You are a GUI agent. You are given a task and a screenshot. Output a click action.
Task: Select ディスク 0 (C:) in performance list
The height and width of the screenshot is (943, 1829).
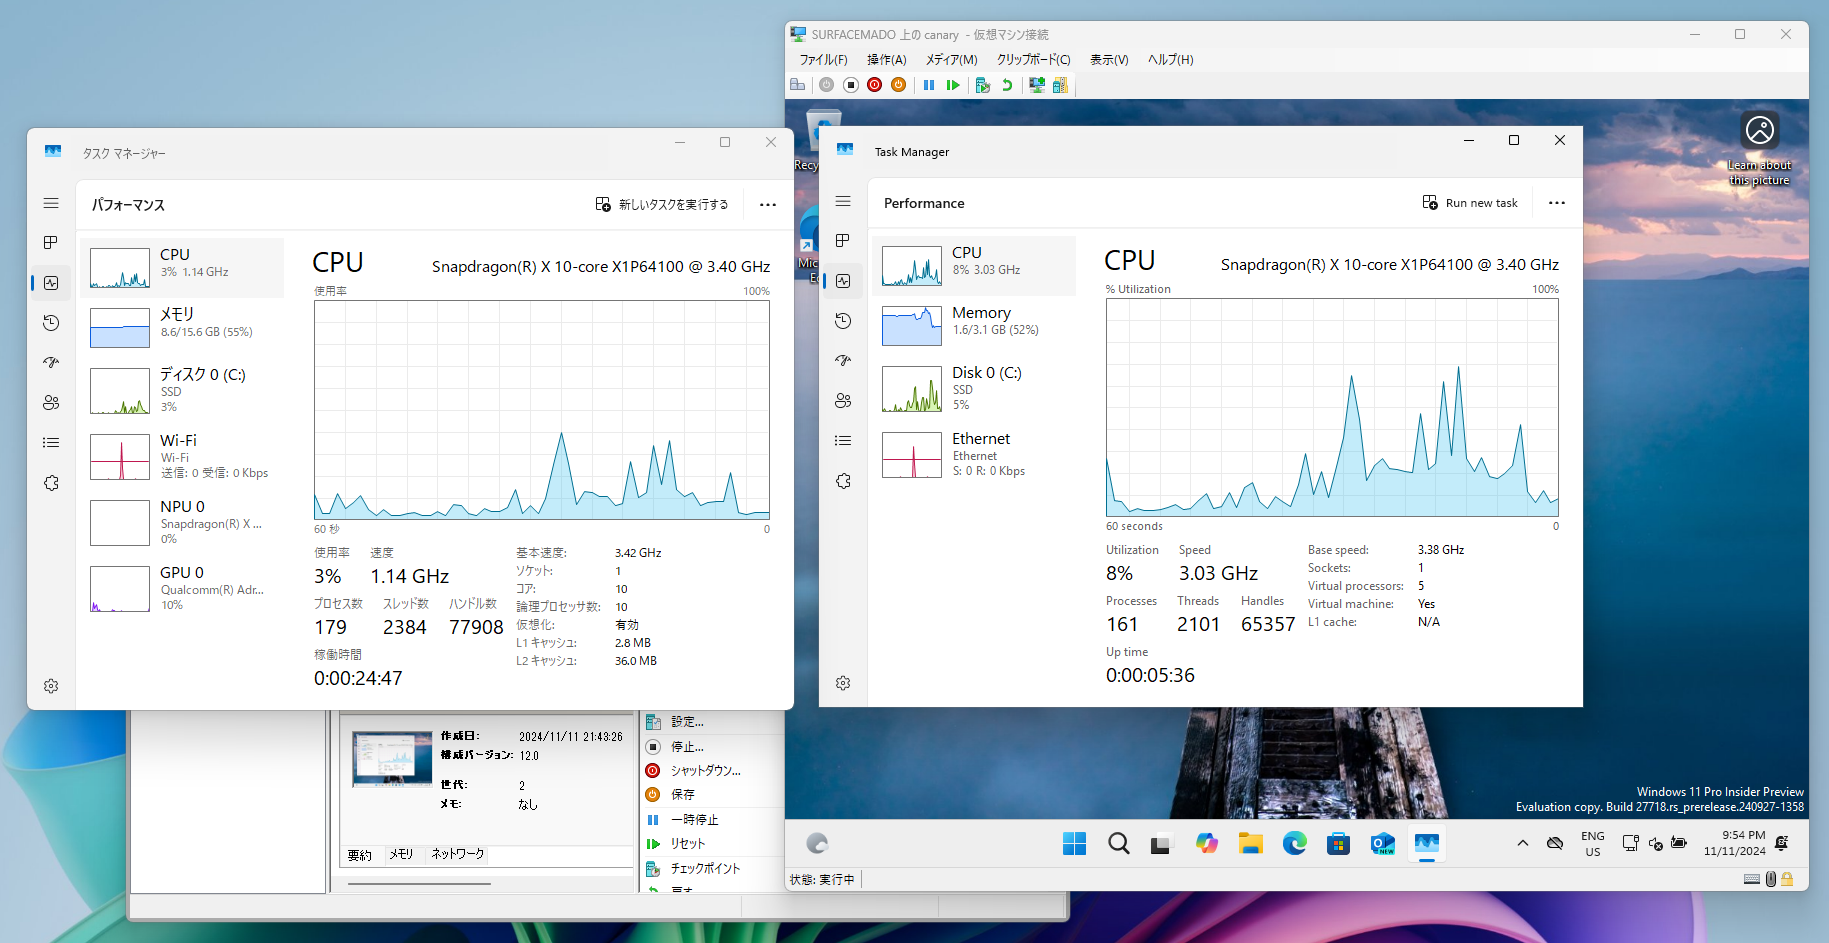point(182,390)
